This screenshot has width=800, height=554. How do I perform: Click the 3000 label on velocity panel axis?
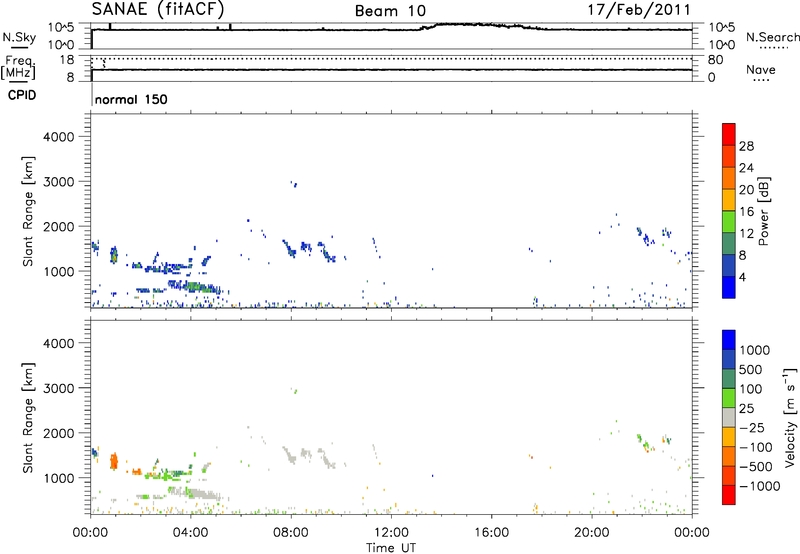(58, 388)
